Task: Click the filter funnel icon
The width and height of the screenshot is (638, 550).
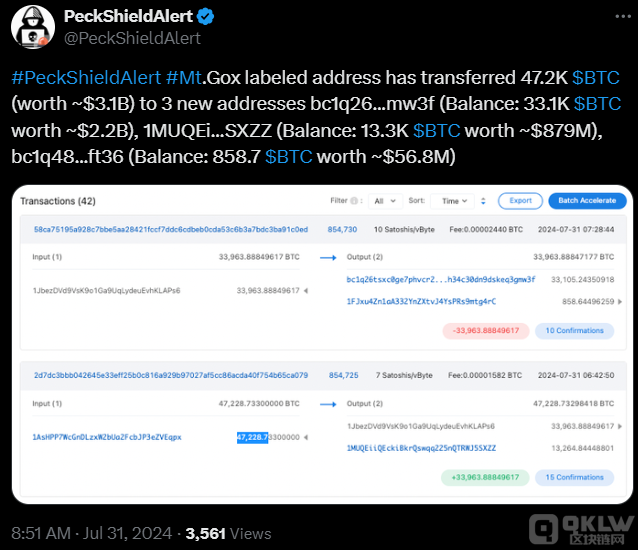Action: pyautogui.click(x=350, y=200)
